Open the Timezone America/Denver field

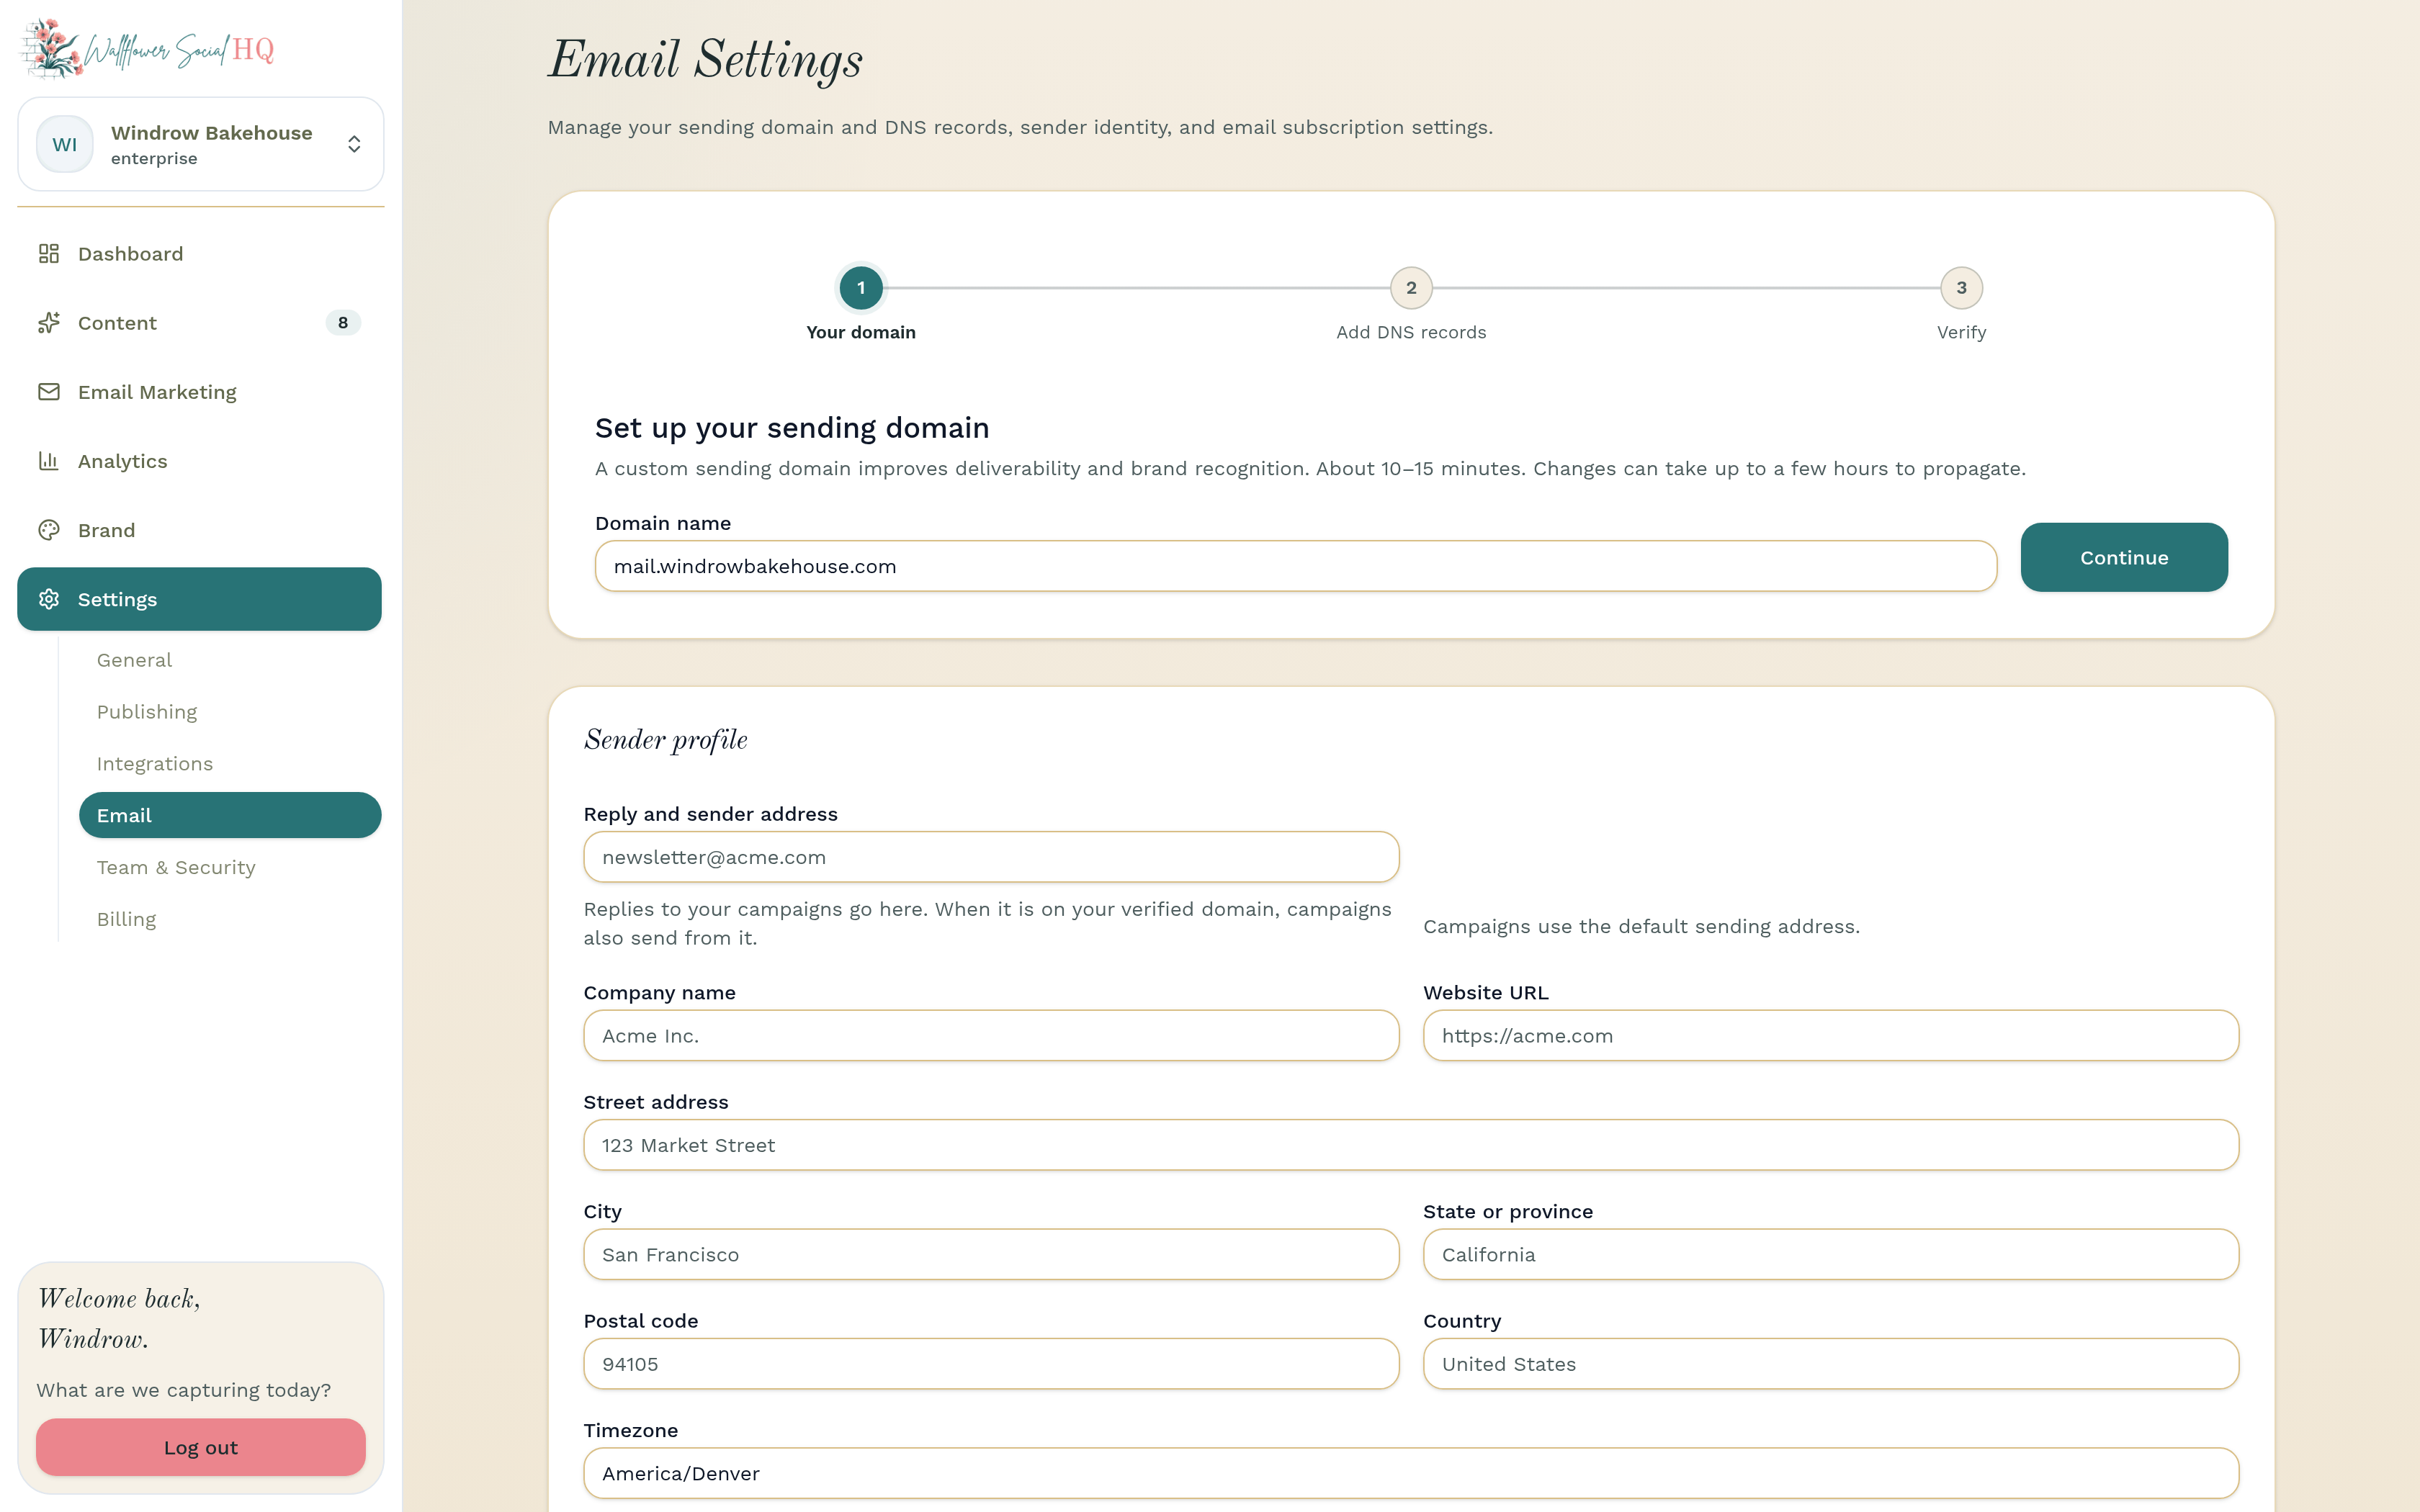click(x=1411, y=1473)
